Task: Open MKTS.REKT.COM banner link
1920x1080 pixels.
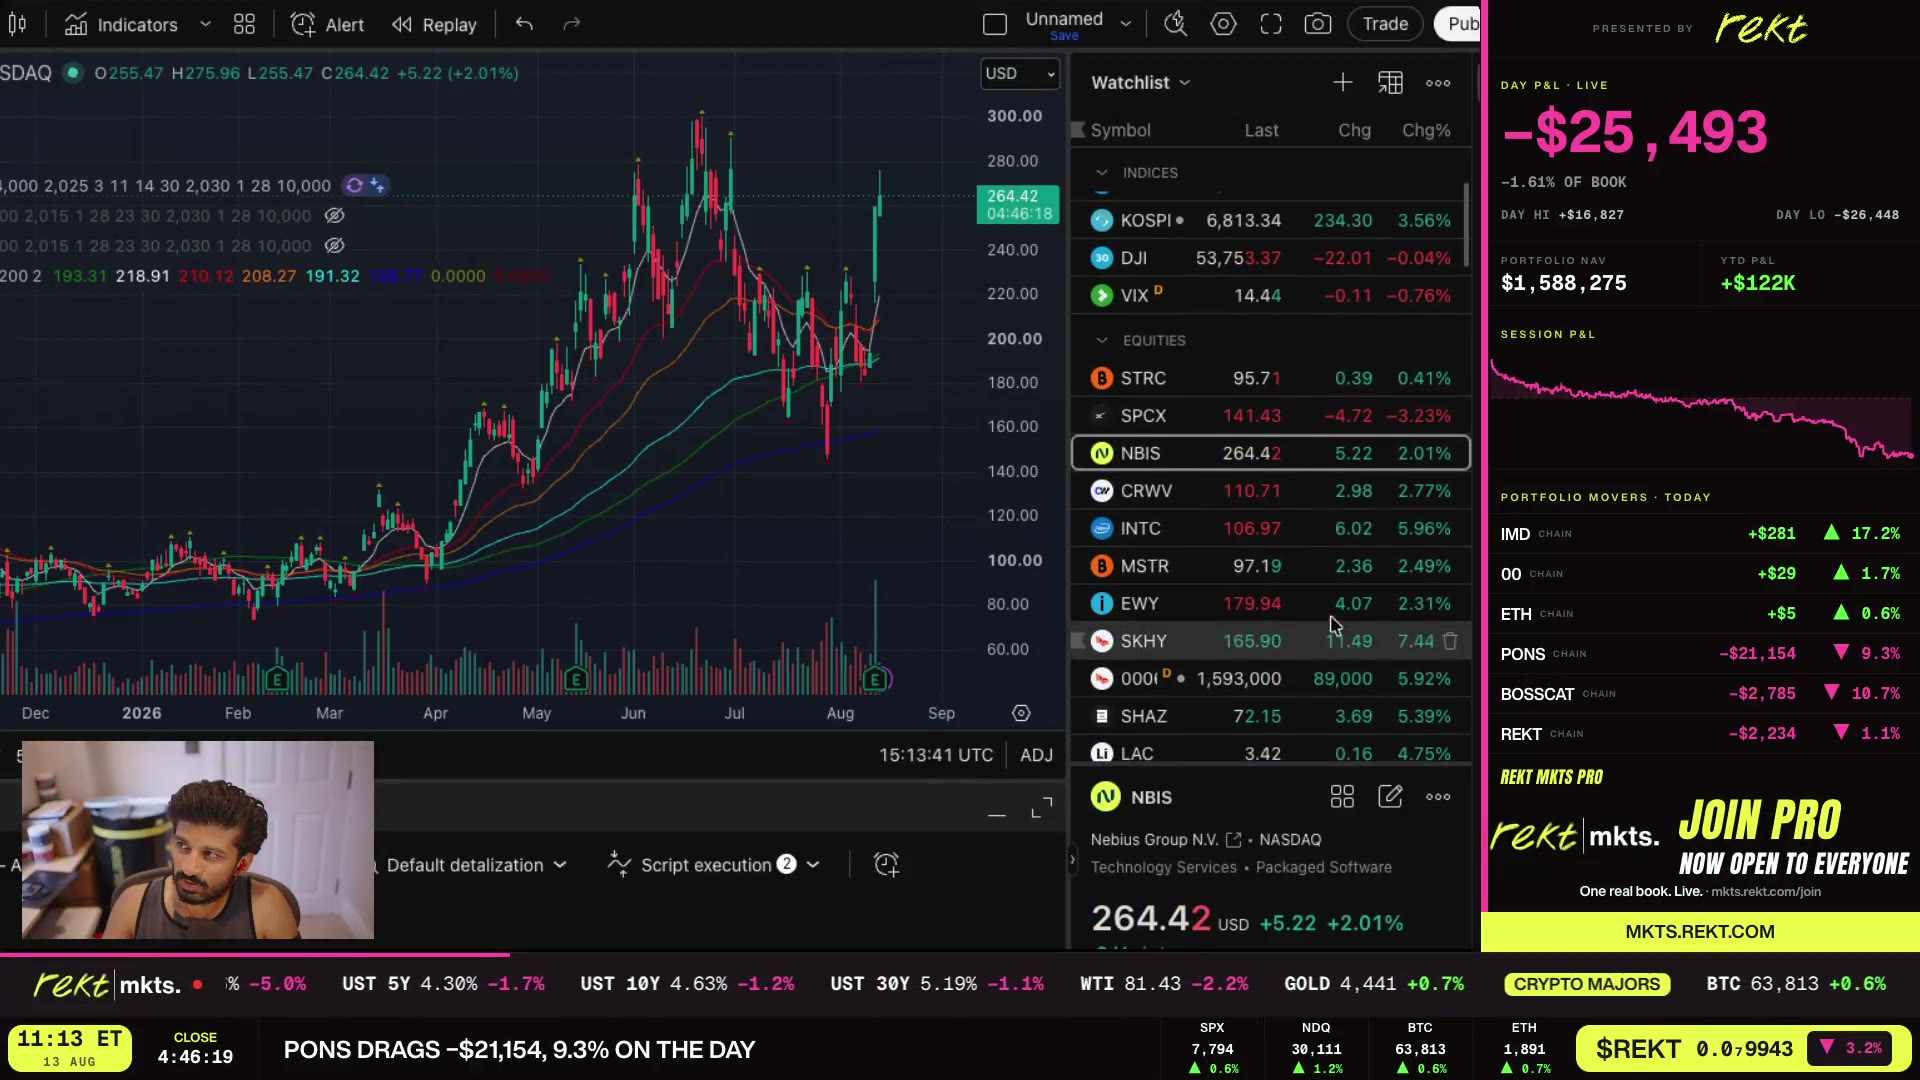Action: (x=1700, y=932)
